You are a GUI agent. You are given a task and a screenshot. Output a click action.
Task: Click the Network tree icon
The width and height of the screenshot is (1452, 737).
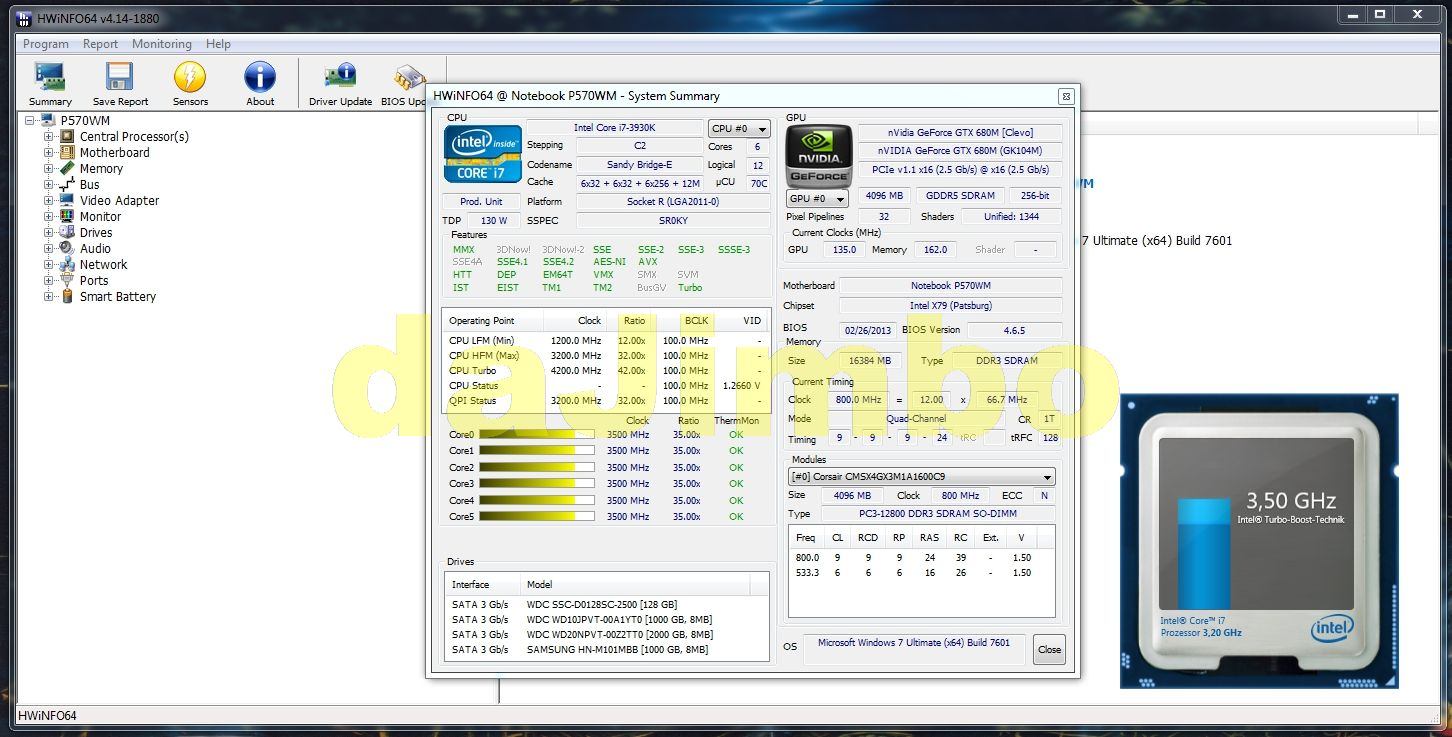pos(67,265)
